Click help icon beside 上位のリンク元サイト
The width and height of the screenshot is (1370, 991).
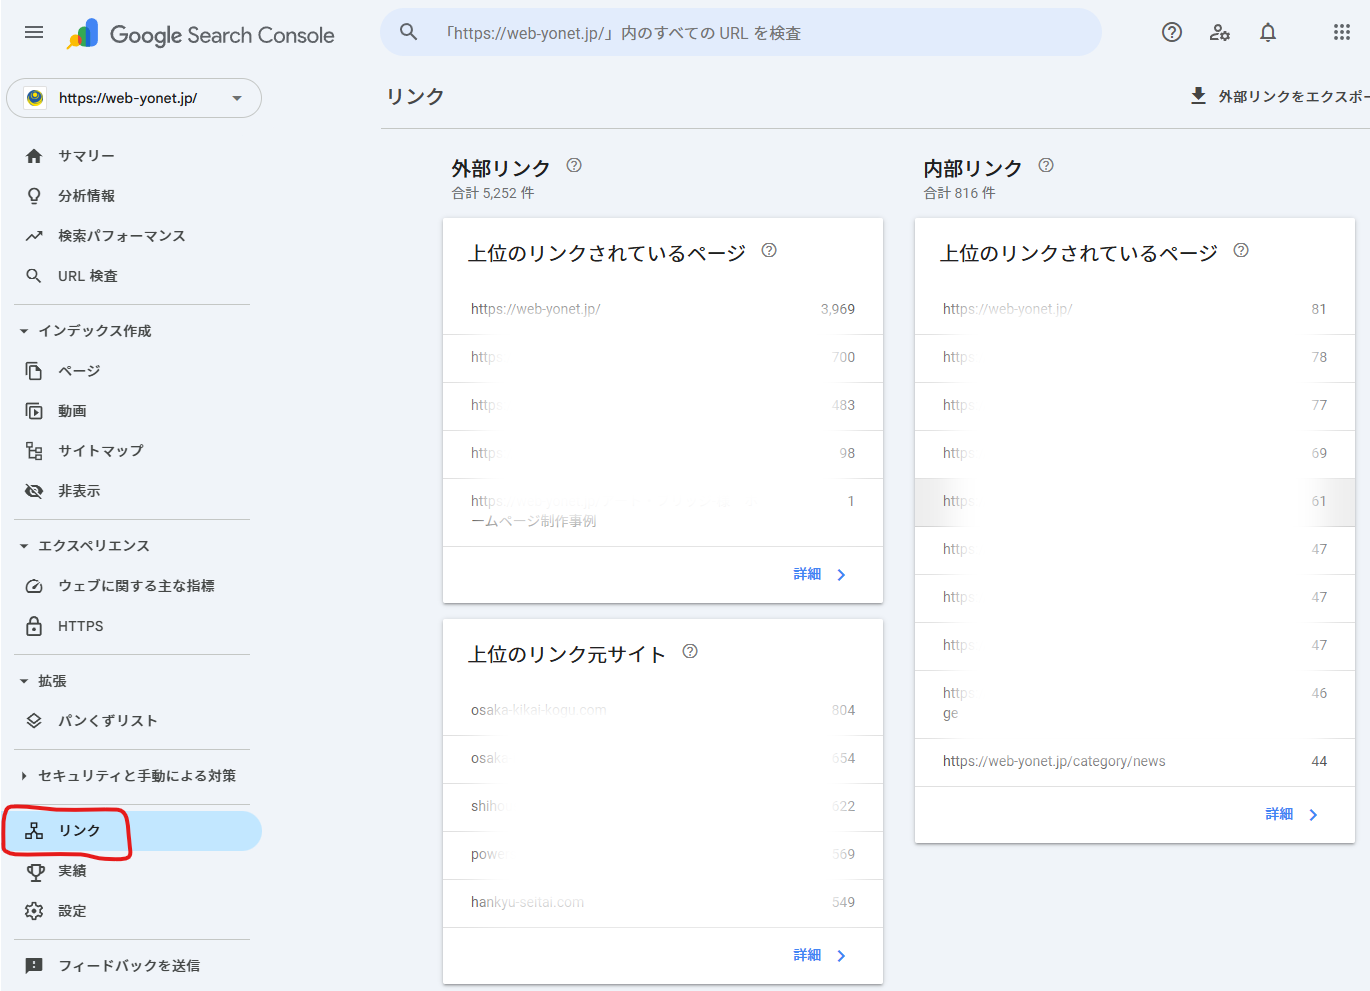coord(690,652)
